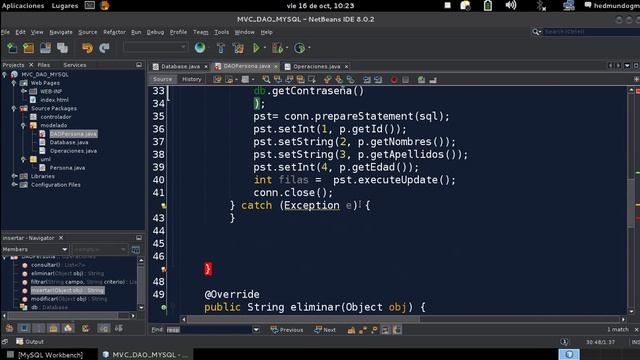
Task: Switch to Operaciones.java tab
Action: coord(316,67)
